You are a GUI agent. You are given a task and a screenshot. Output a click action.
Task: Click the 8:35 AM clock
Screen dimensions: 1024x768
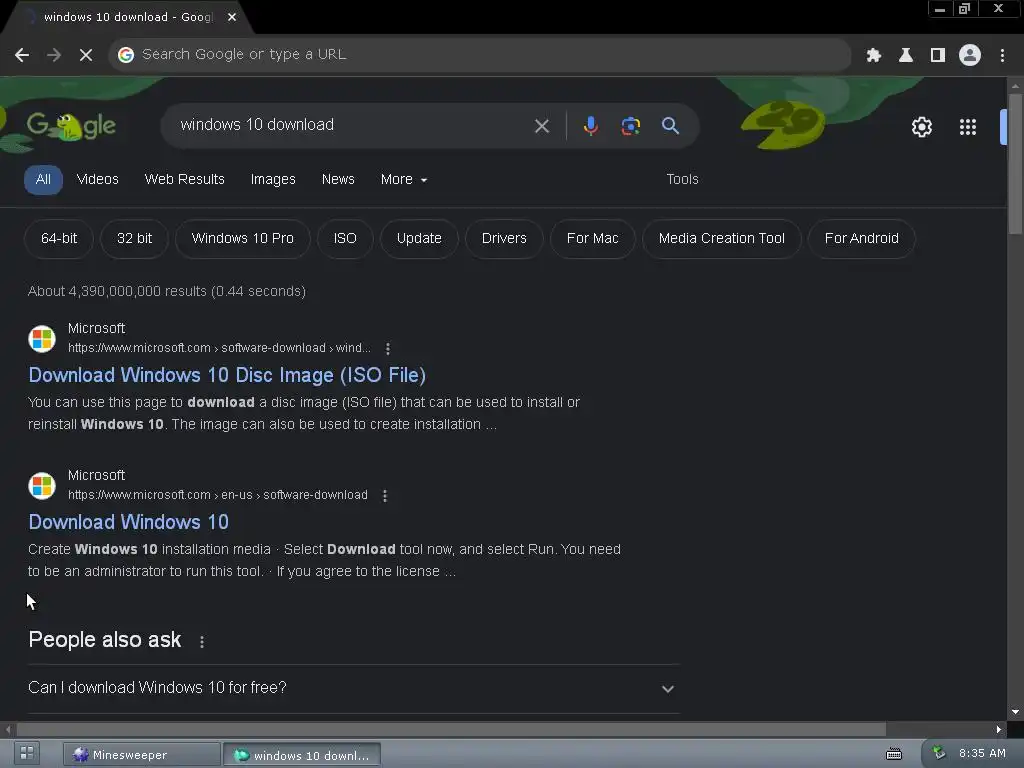[x=982, y=754]
